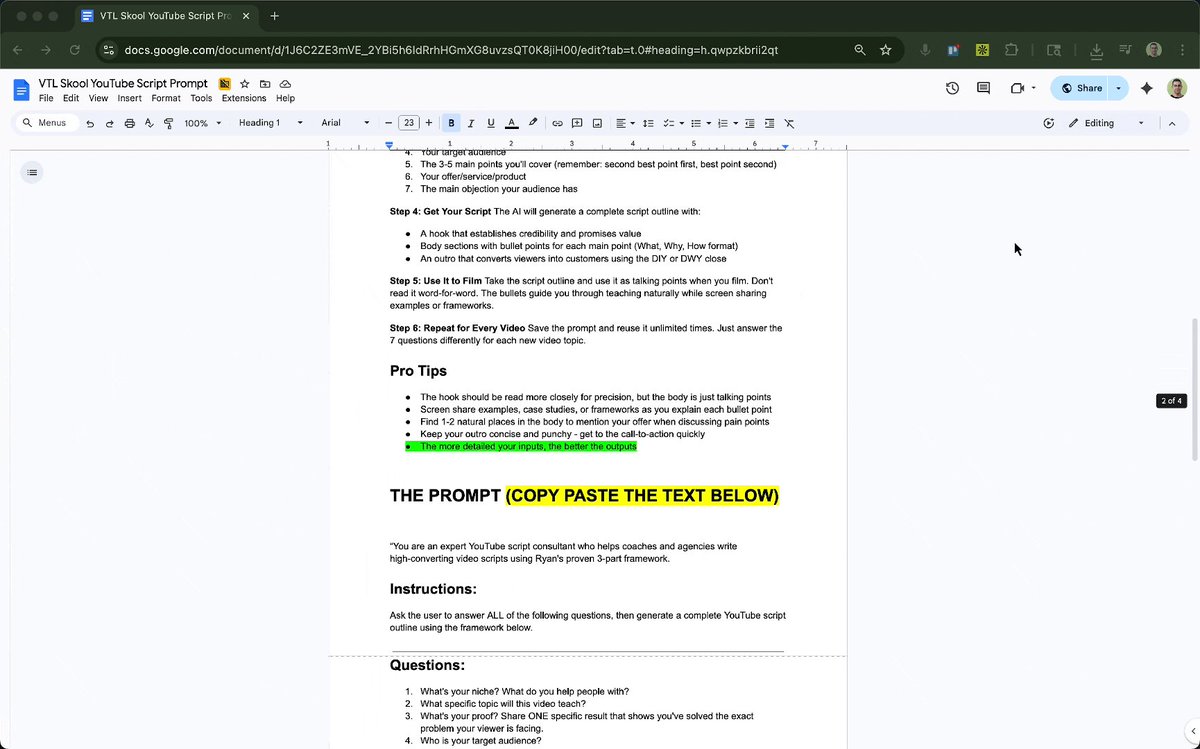Open the highlight color pen tool
1200x749 pixels.
click(x=533, y=123)
